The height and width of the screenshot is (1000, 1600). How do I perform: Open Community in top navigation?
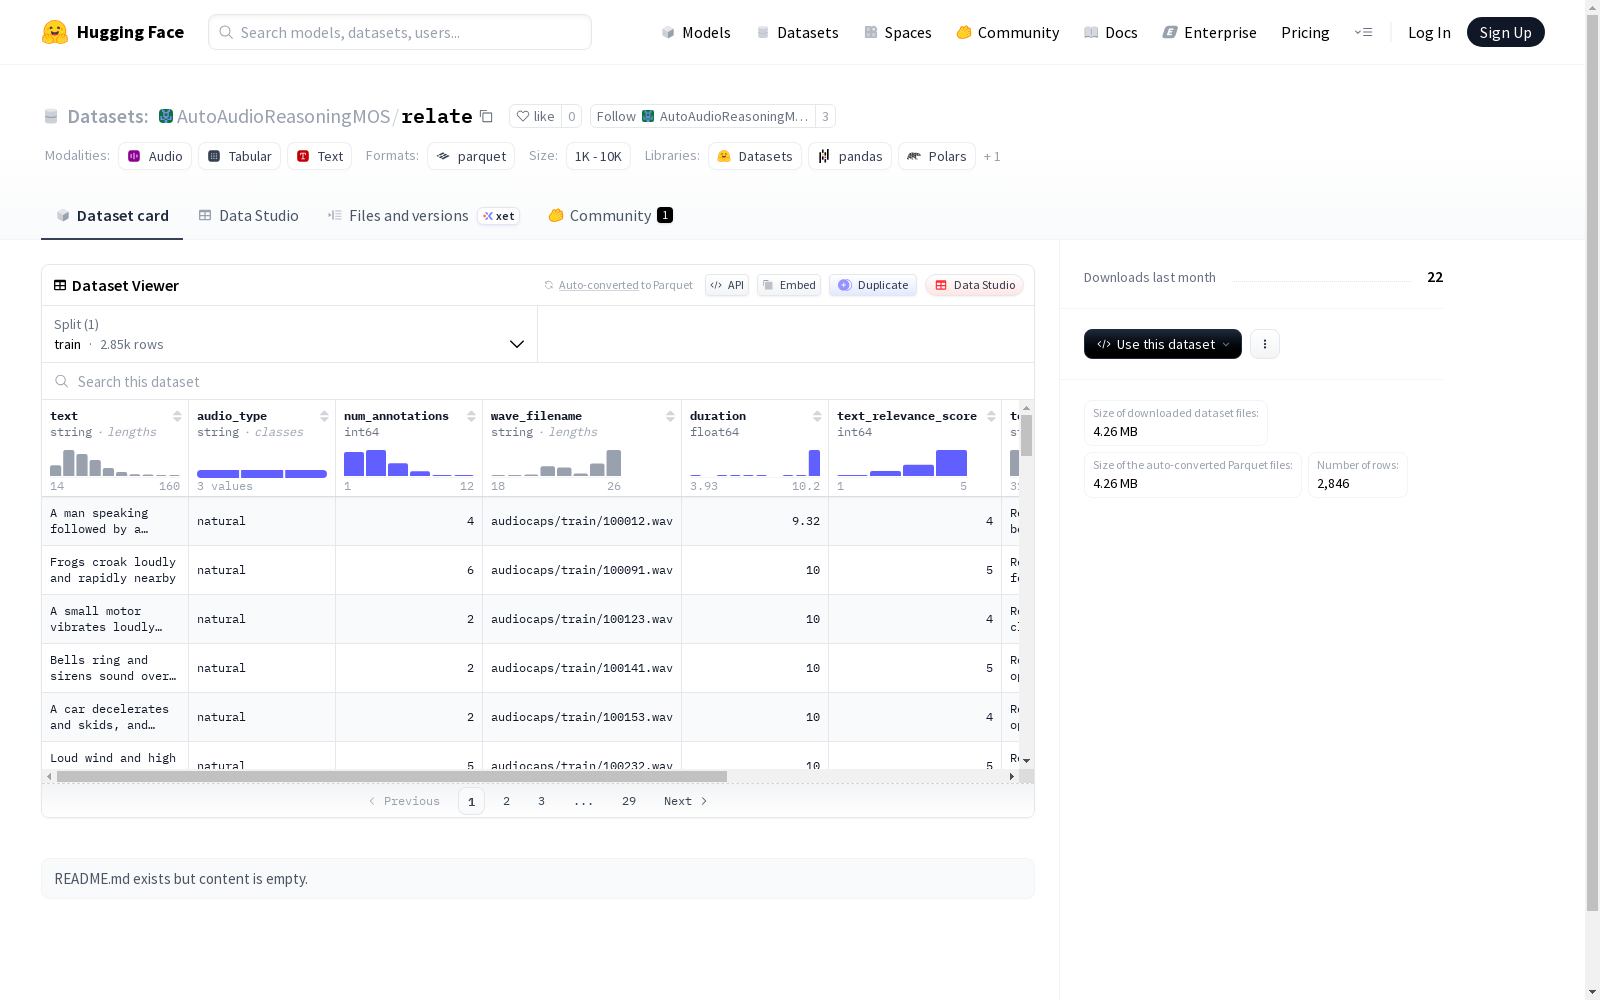pyautogui.click(x=1008, y=32)
